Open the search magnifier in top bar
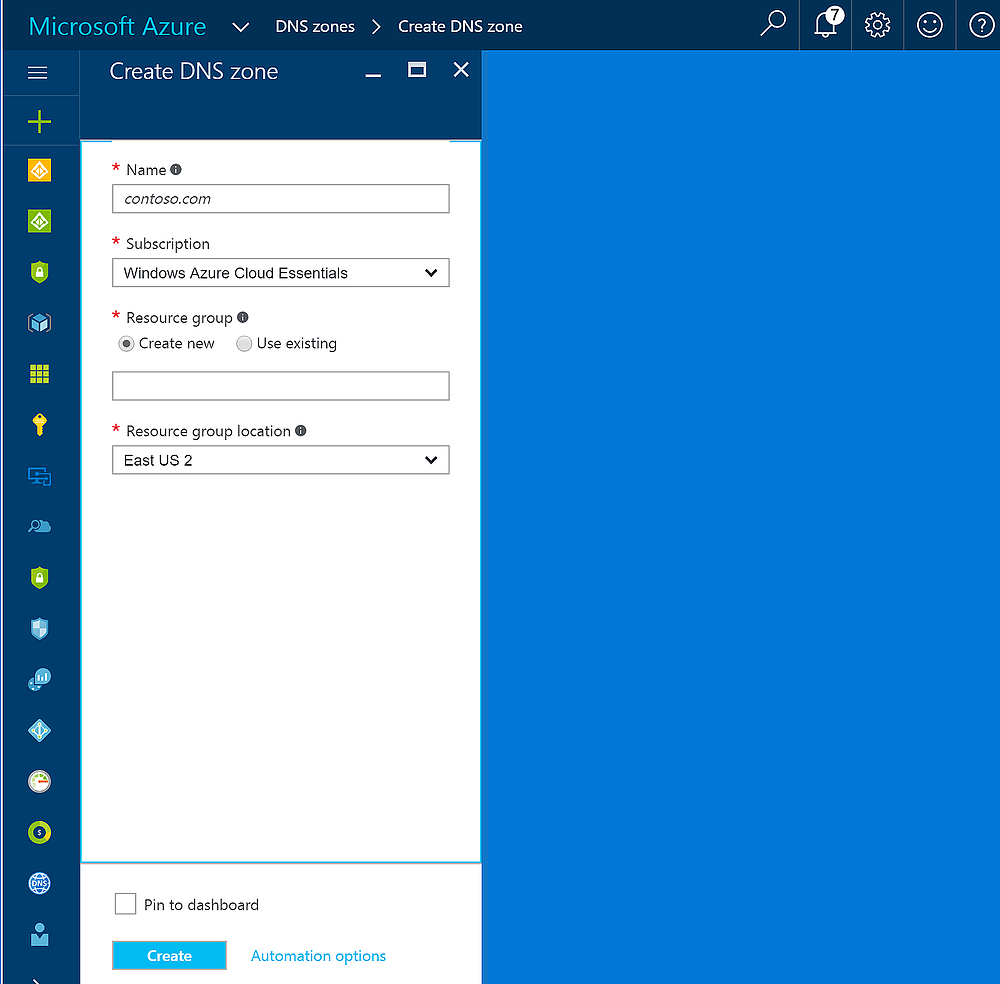Viewport: 1000px width, 984px height. point(773,24)
